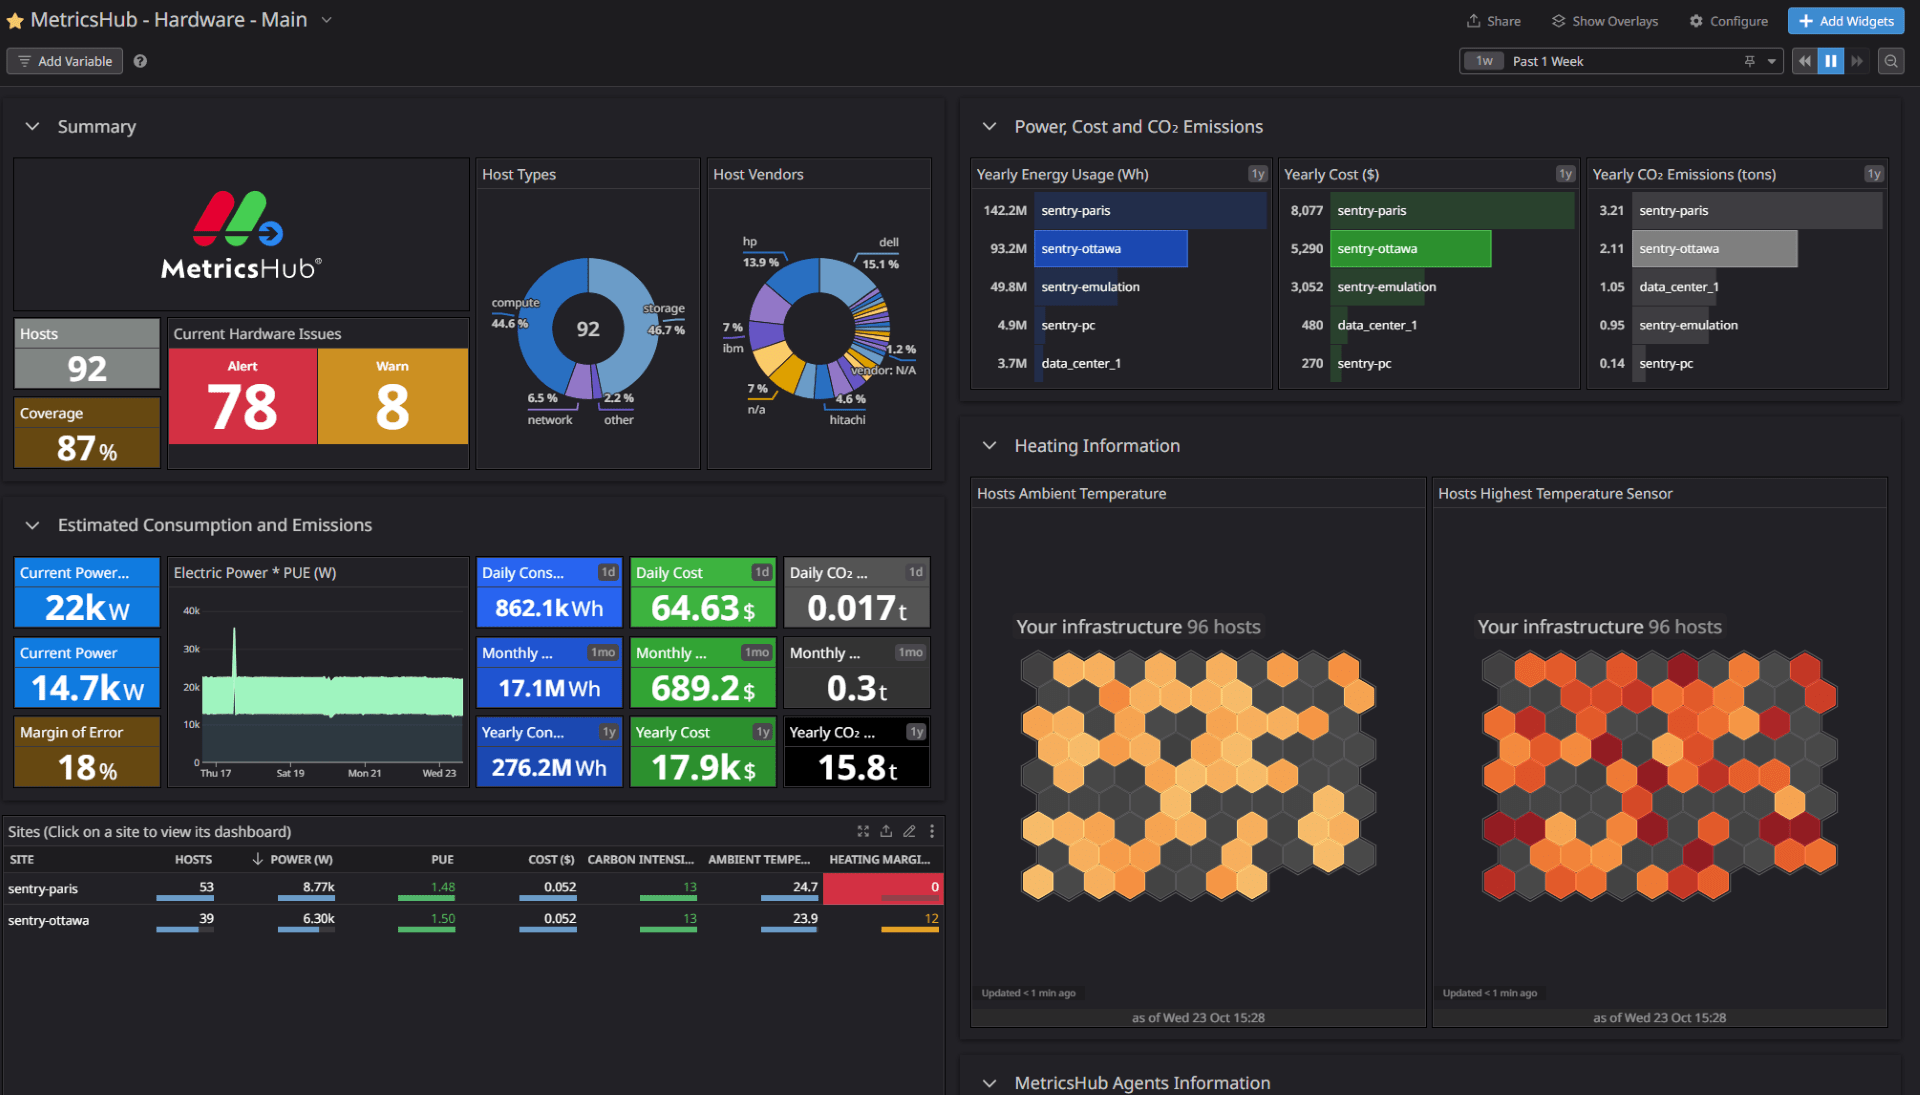This screenshot has height=1095, width=1920.
Task: Click the zoom out magnifier icon
Action: (x=1891, y=61)
